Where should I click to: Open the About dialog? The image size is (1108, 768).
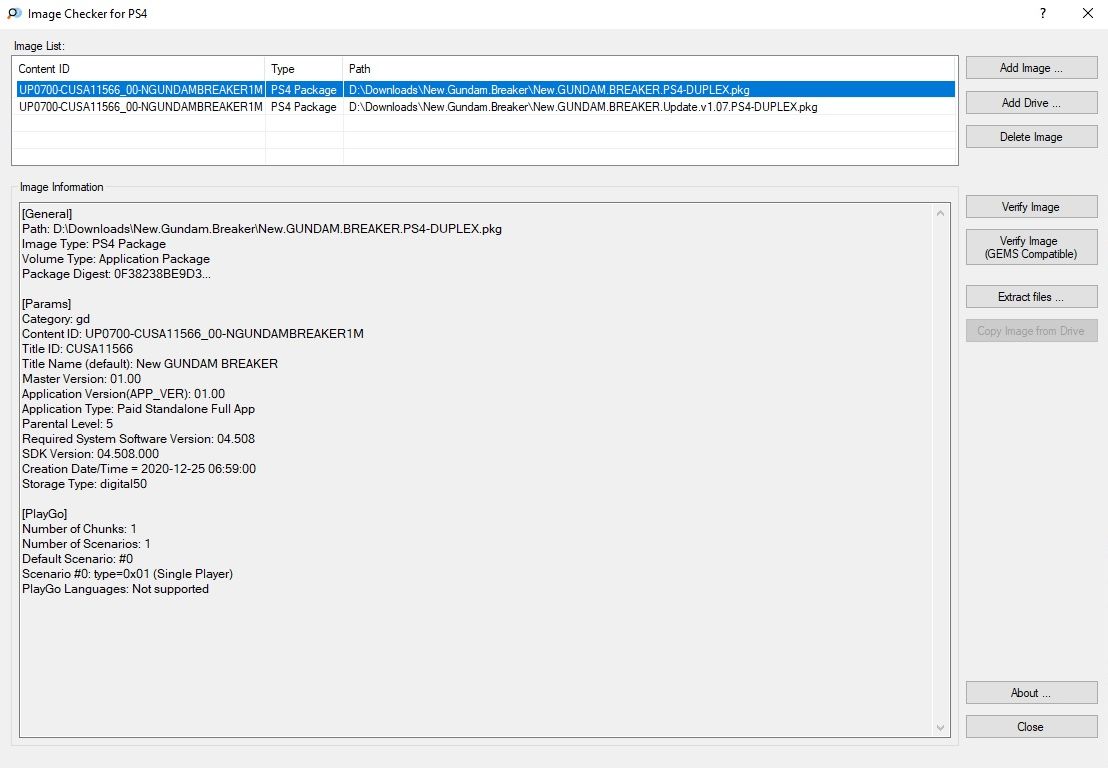click(x=1031, y=692)
